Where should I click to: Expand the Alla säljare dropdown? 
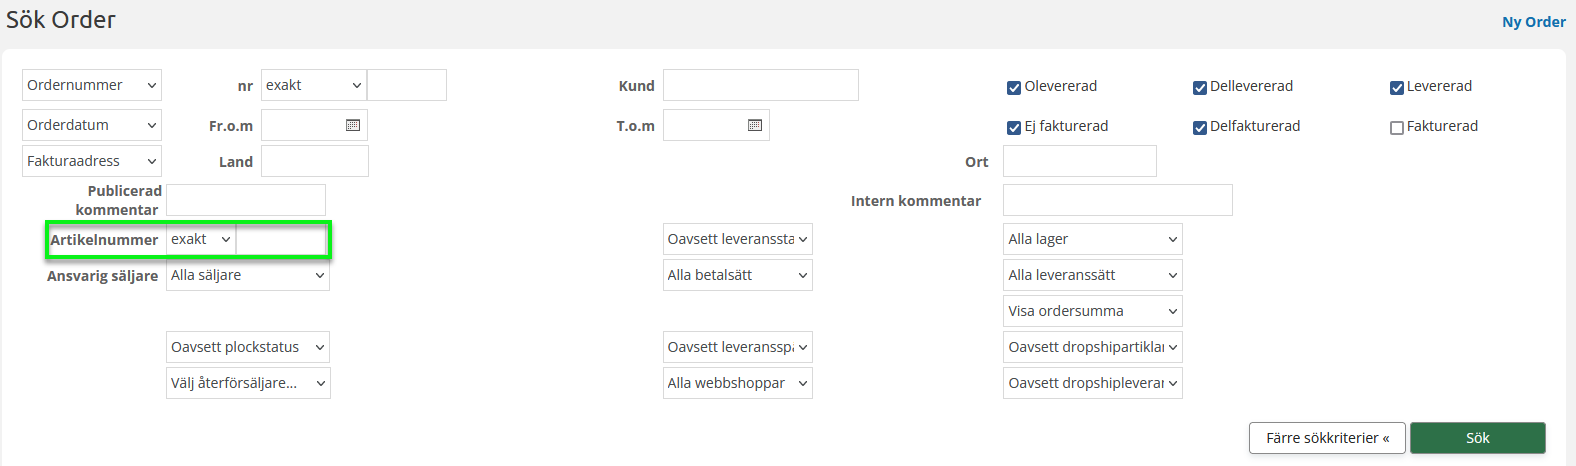[247, 275]
